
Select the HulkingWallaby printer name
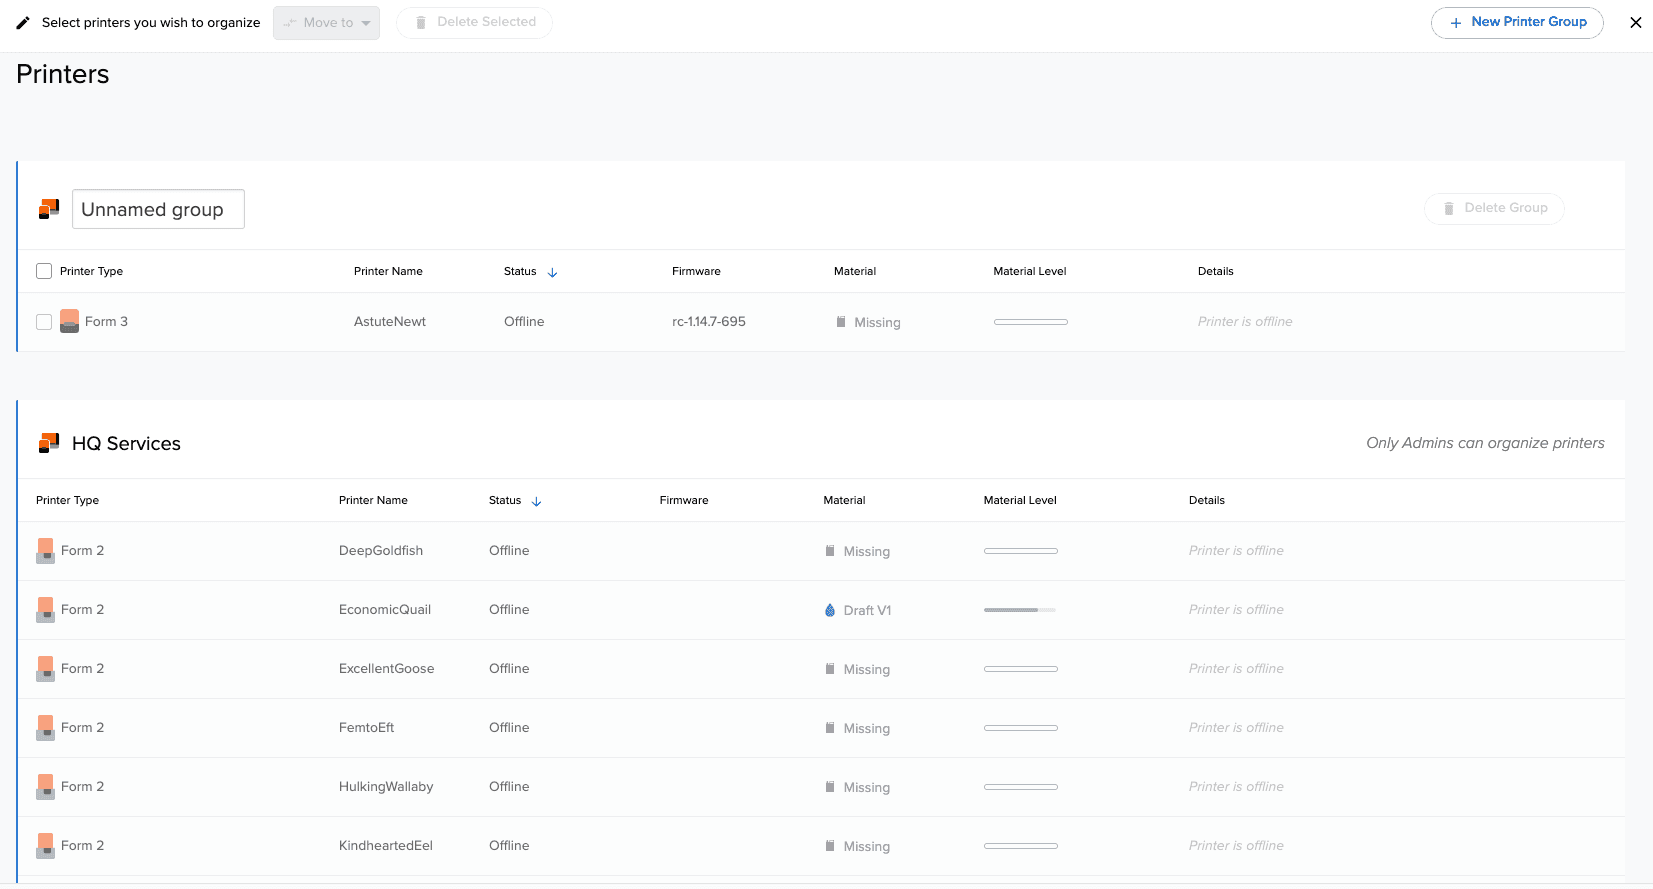[386, 786]
